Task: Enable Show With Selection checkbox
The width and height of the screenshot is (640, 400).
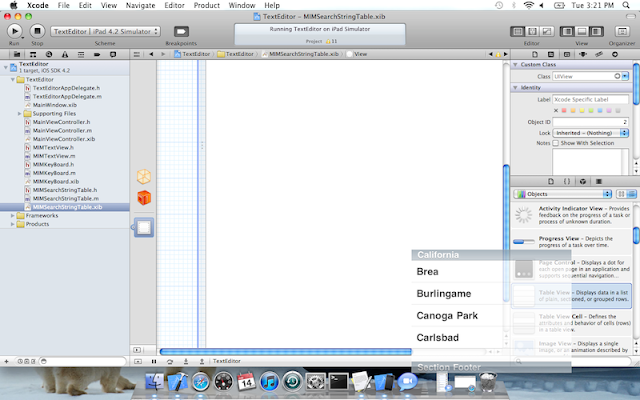Action: pyautogui.click(x=556, y=143)
